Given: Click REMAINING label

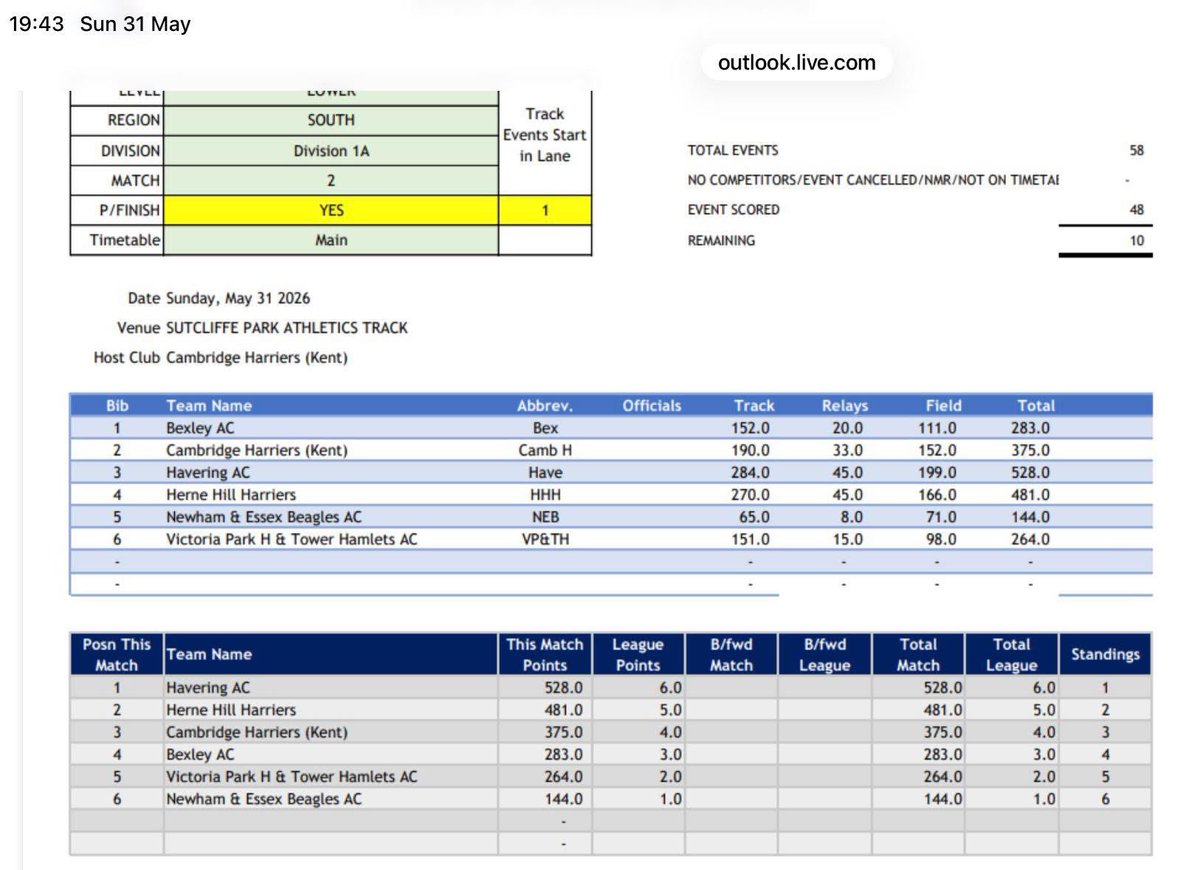Looking at the screenshot, I should (x=721, y=240).
